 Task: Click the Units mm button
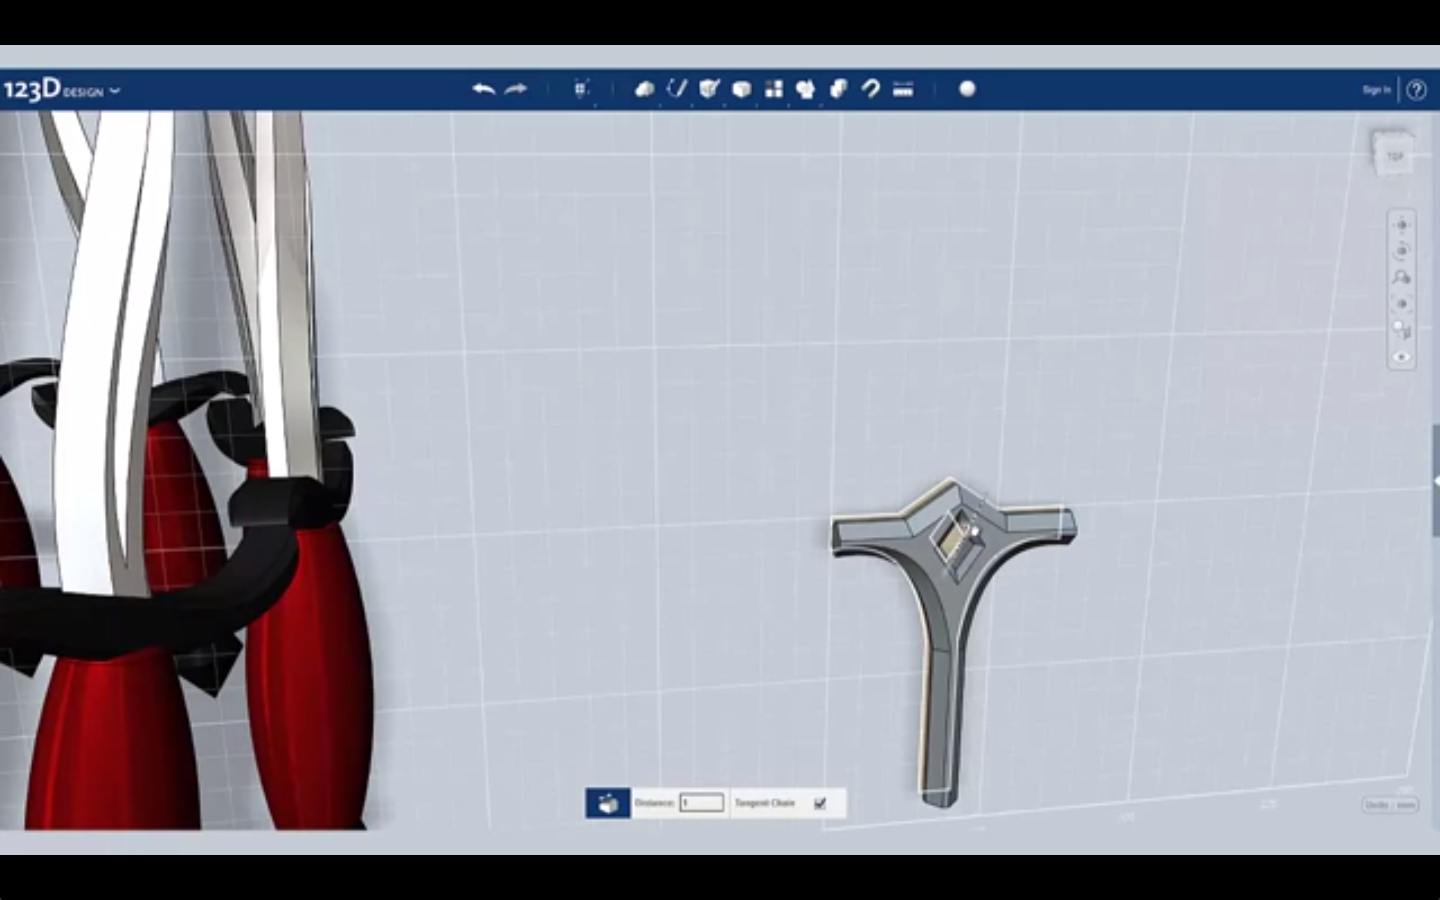(x=1390, y=805)
